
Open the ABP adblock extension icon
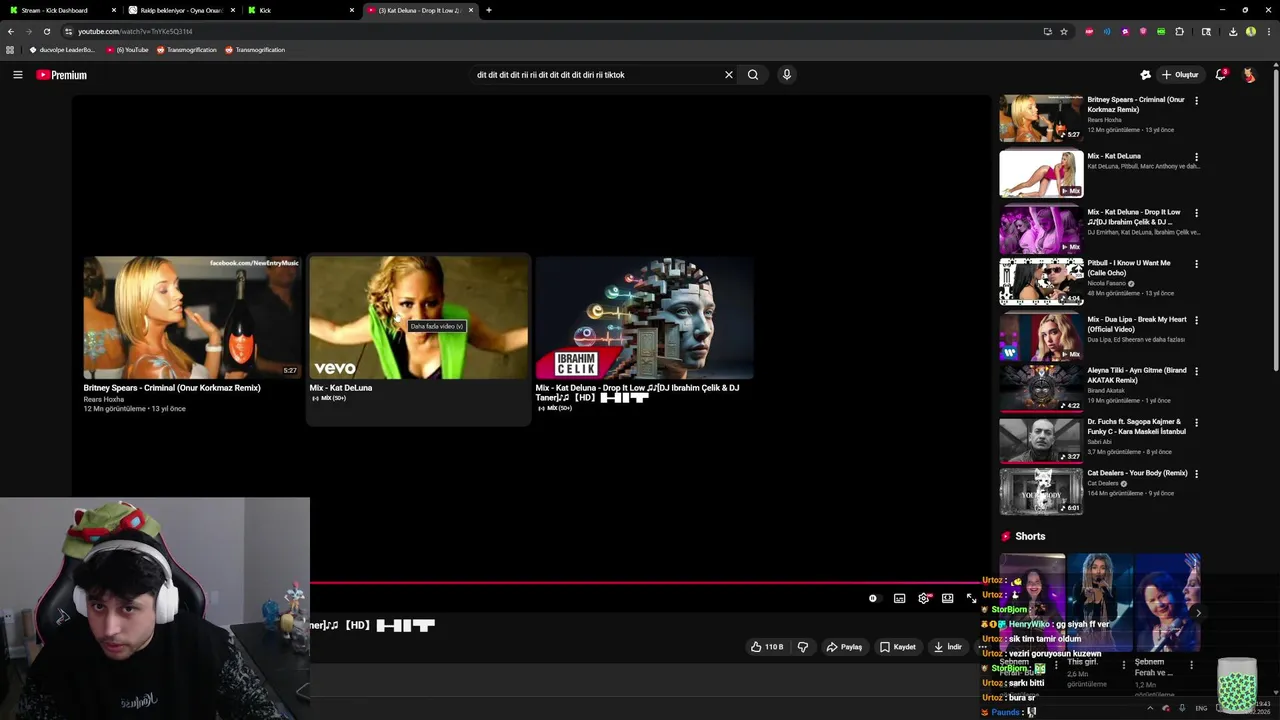pyautogui.click(x=1089, y=31)
